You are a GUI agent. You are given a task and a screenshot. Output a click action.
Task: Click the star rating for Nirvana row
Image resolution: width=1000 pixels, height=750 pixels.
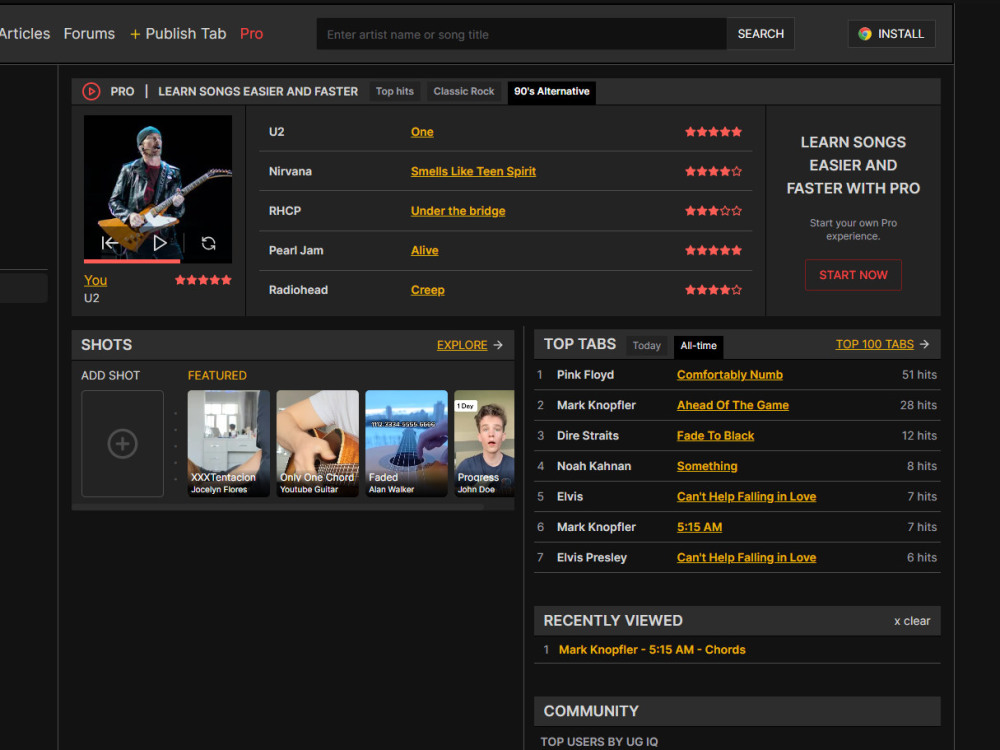point(713,172)
